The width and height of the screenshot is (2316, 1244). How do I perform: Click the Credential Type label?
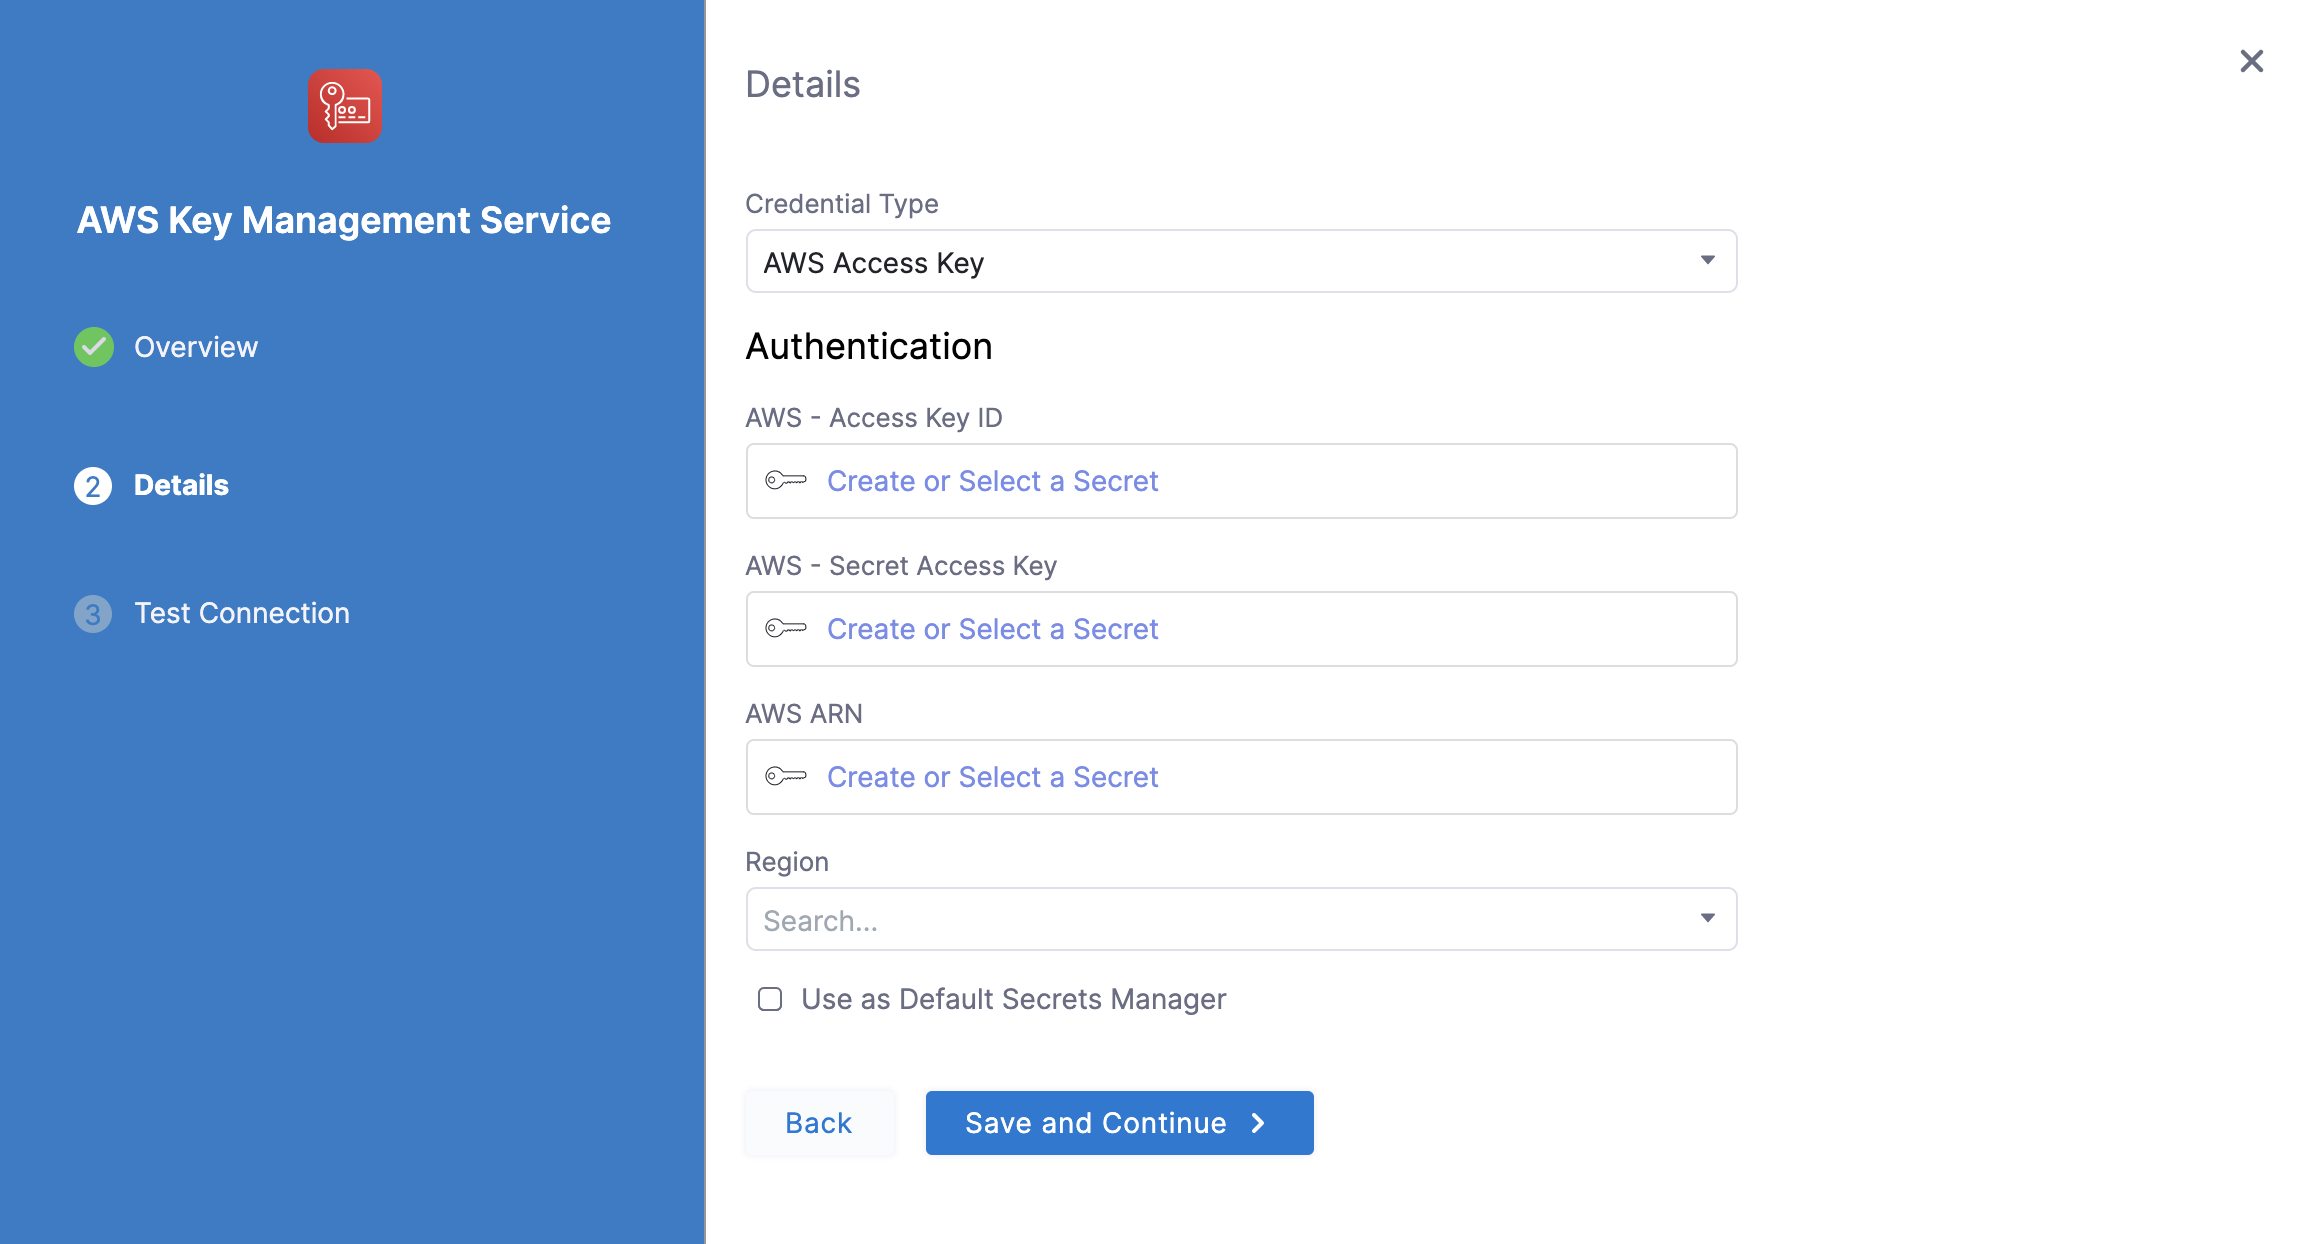click(x=842, y=204)
